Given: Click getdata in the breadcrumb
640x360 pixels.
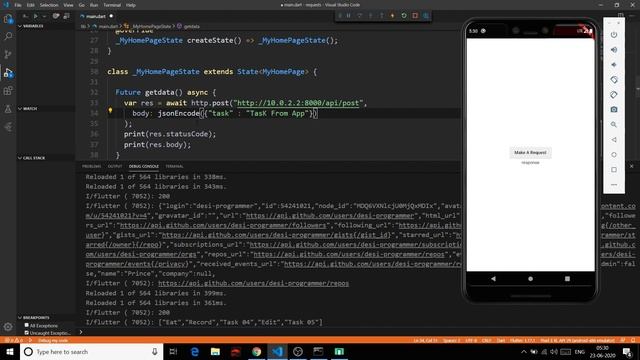Looking at the screenshot, I should pyautogui.click(x=191, y=26).
